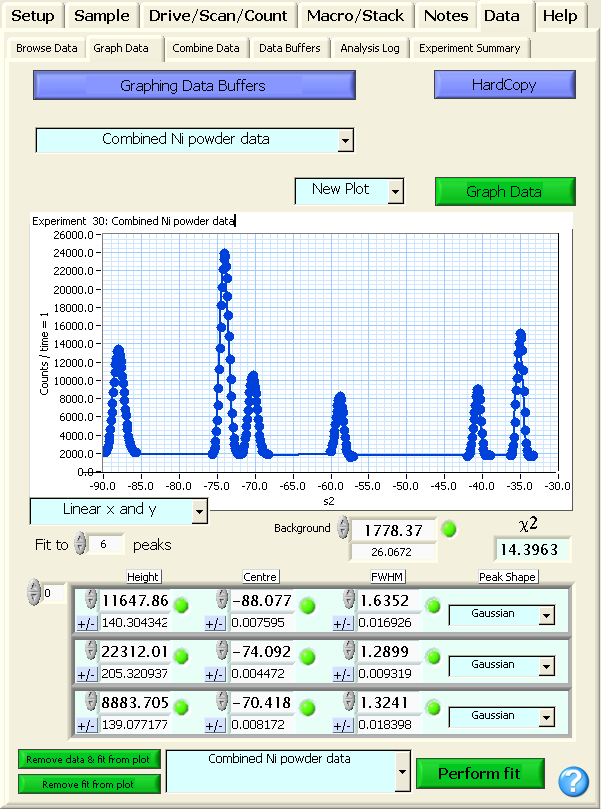Viewport: 601px width, 809px height.
Task: Toggle the green LED next to Background value
Action: coord(449,529)
